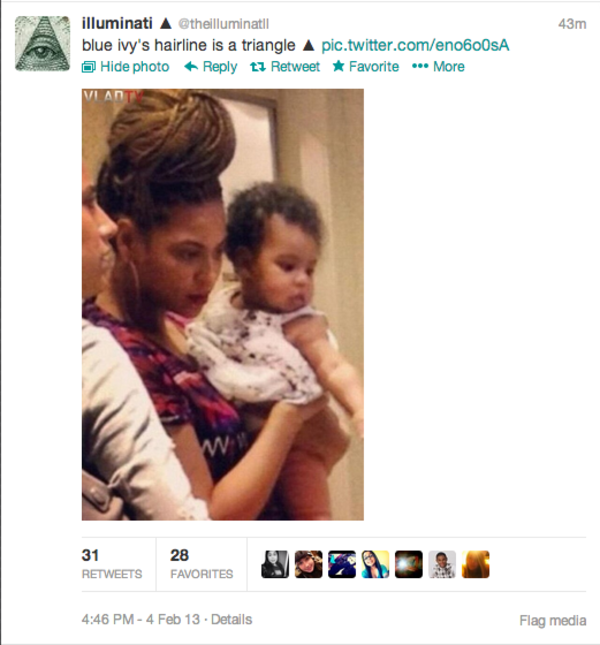Click the Reply arrow icon
This screenshot has width=600, height=645.
pyautogui.click(x=191, y=66)
